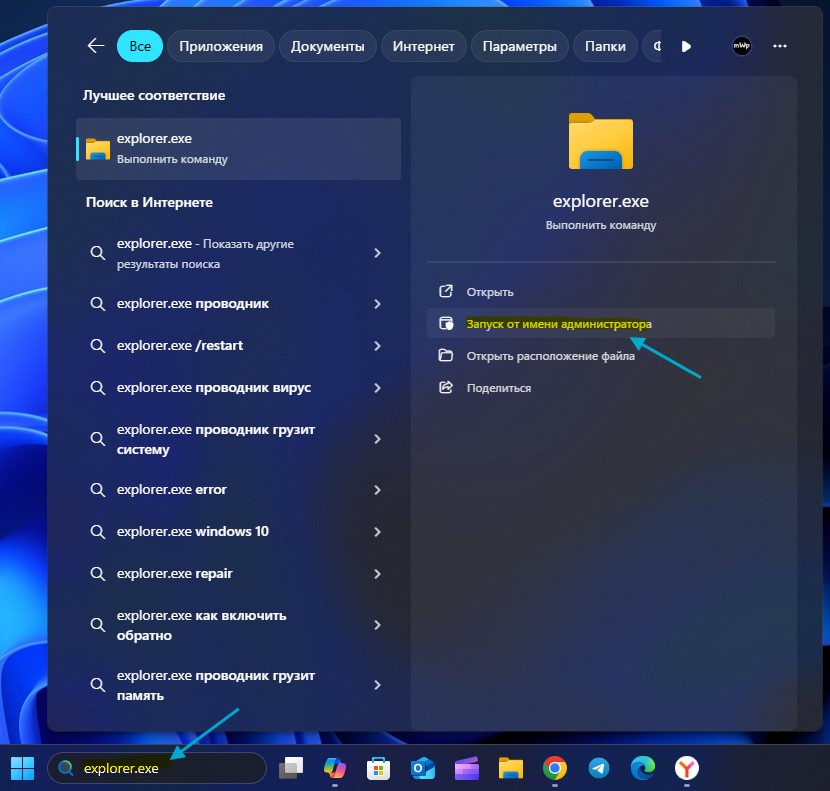Select explorer.exe best match result

click(x=238, y=149)
